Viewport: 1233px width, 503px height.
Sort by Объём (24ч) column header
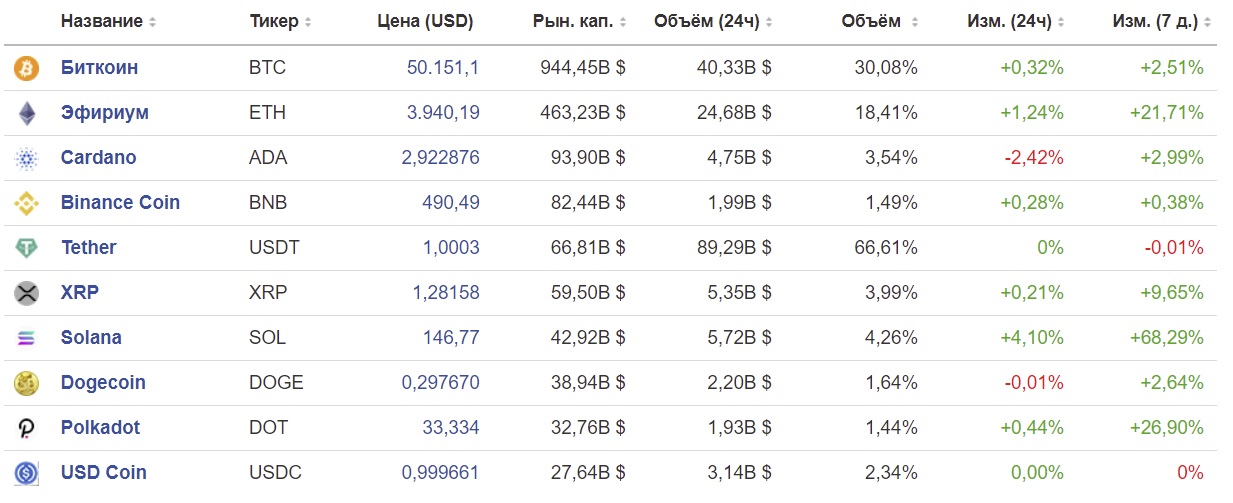[713, 21]
